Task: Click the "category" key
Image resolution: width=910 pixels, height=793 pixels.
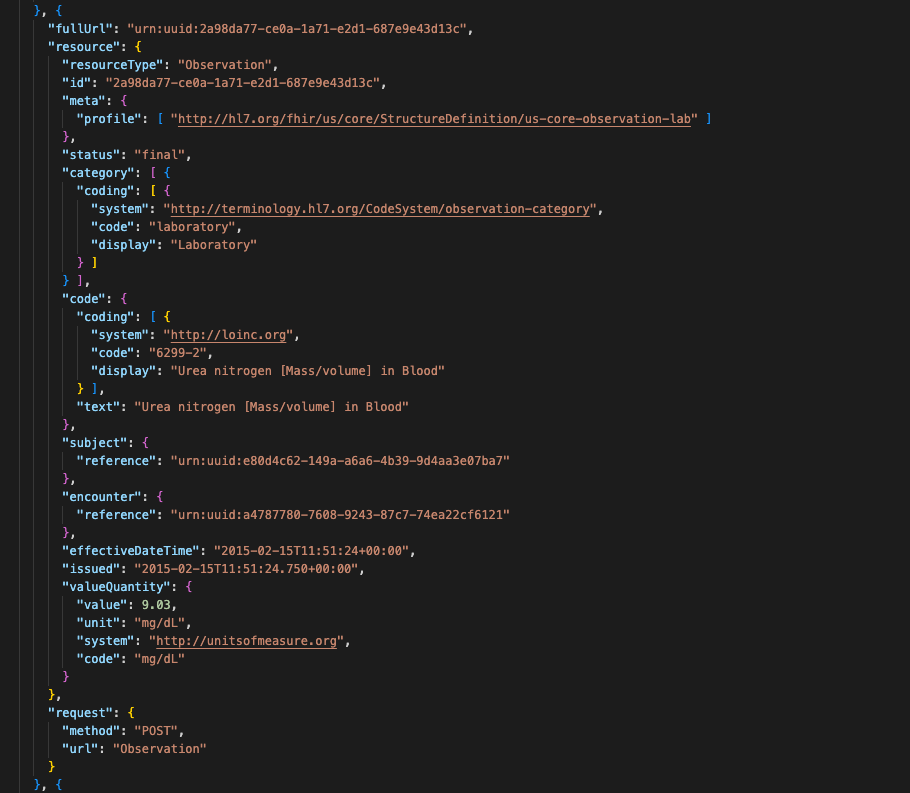Action: point(98,173)
